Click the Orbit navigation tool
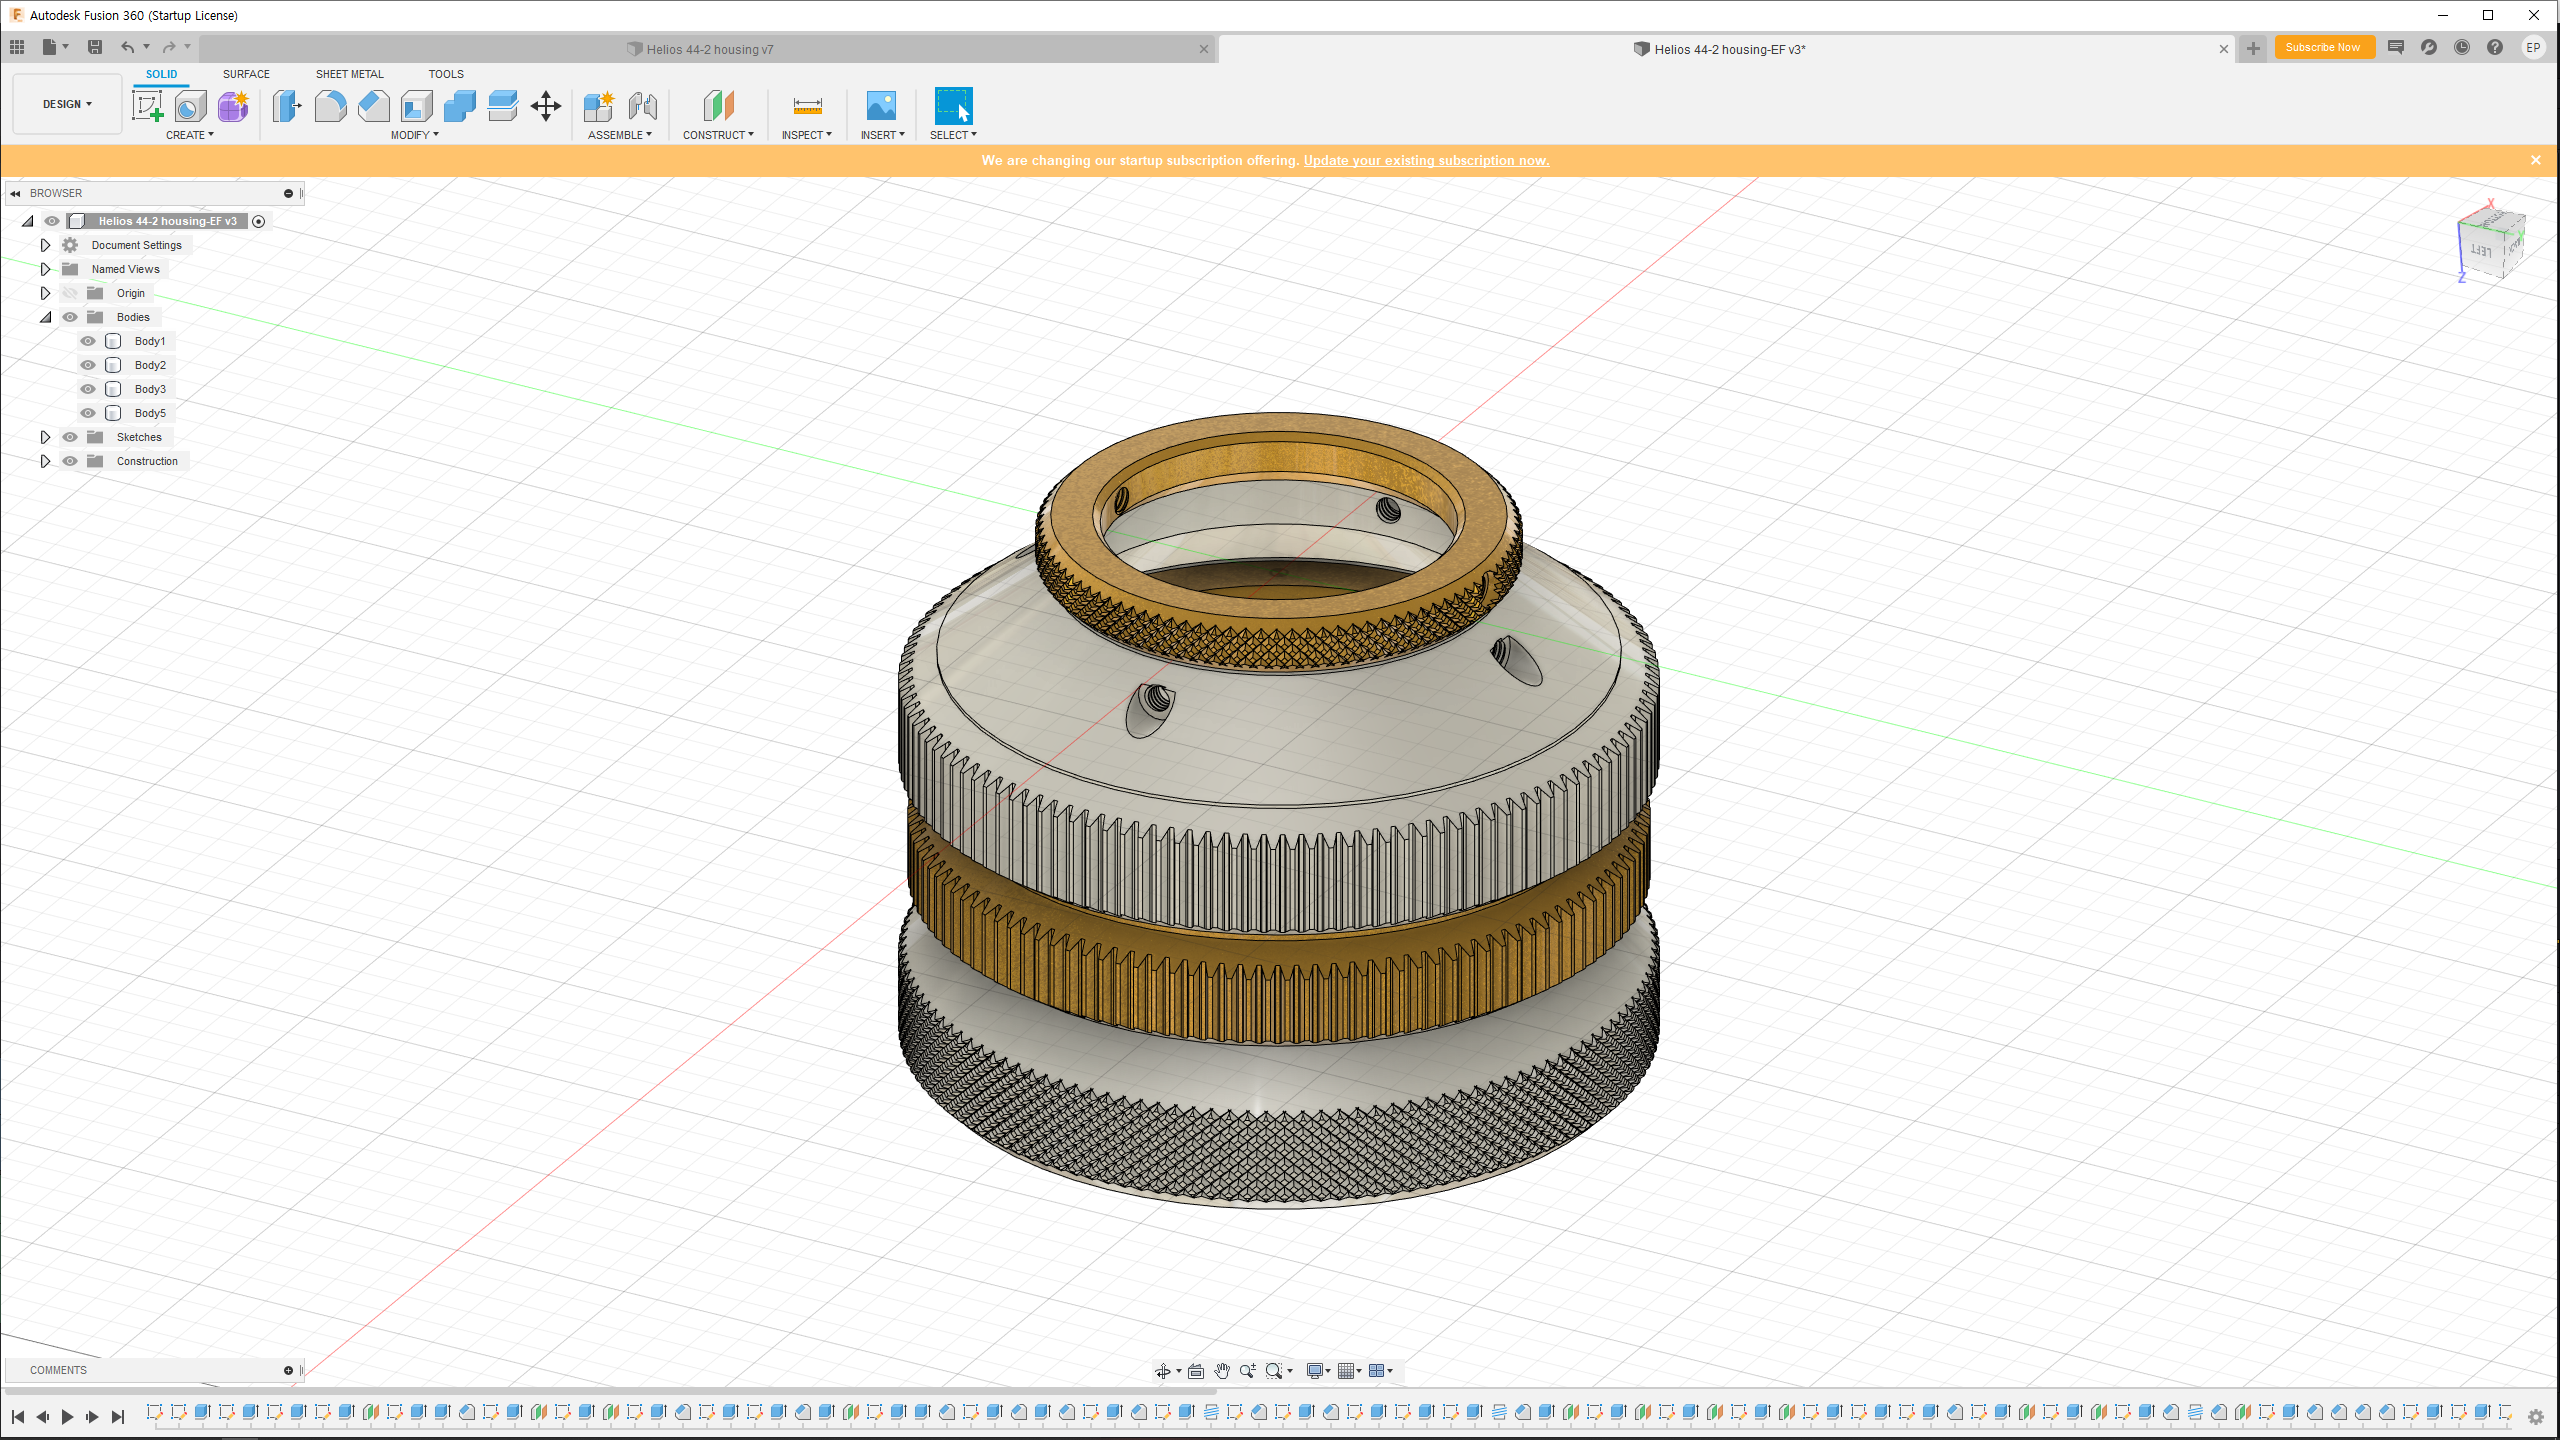Screen dimensions: 2560x1440 coord(1163,1371)
